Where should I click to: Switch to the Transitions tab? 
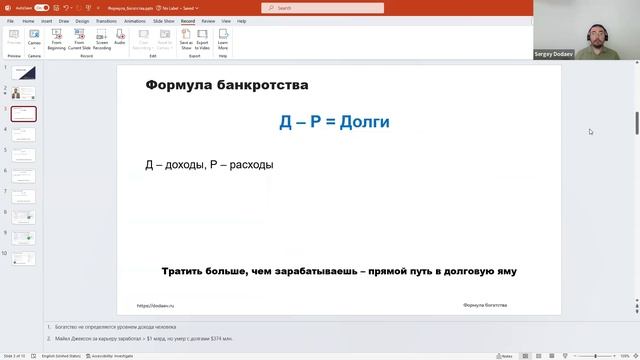point(106,21)
